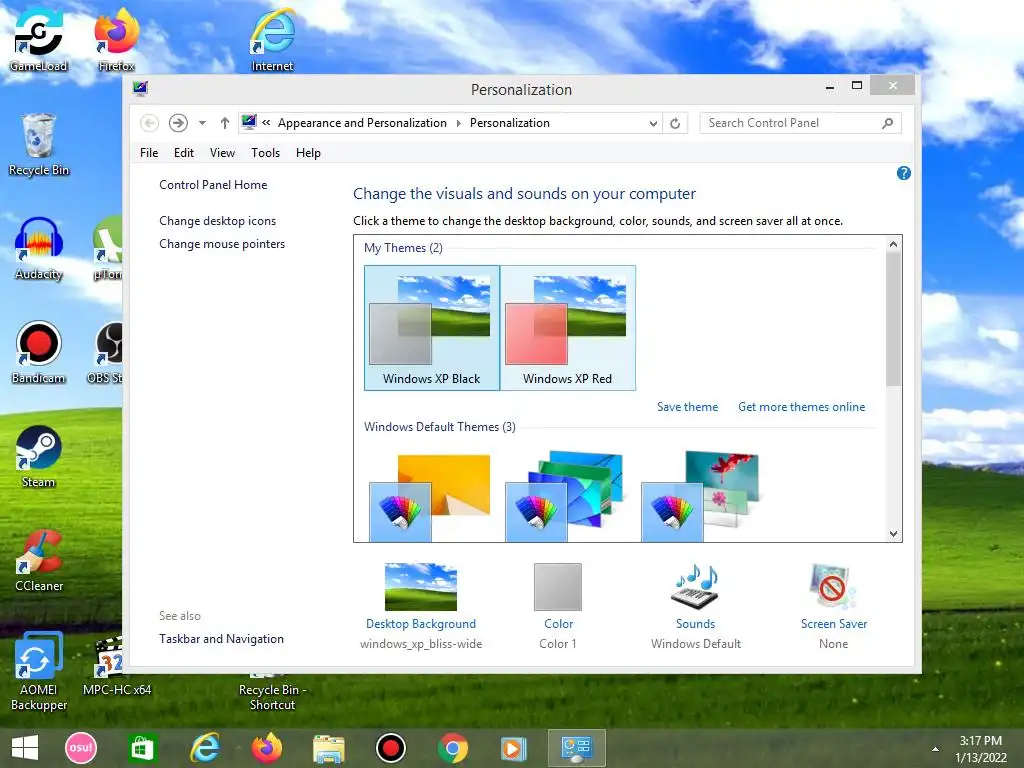Go to Control Panel Home
Image resolution: width=1024 pixels, height=768 pixels.
213,185
